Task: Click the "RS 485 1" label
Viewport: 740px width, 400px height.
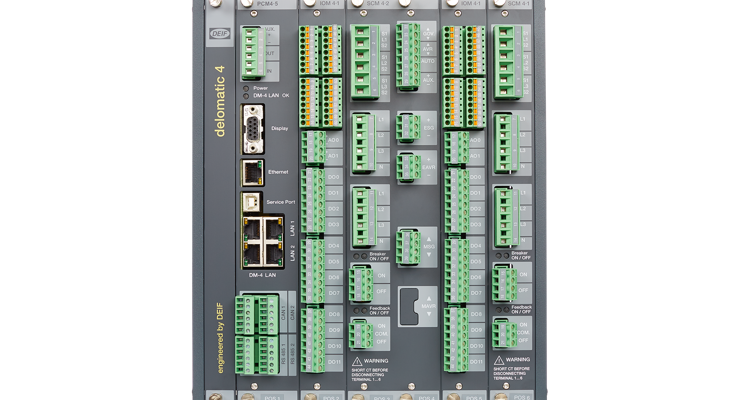Action: 284,355
